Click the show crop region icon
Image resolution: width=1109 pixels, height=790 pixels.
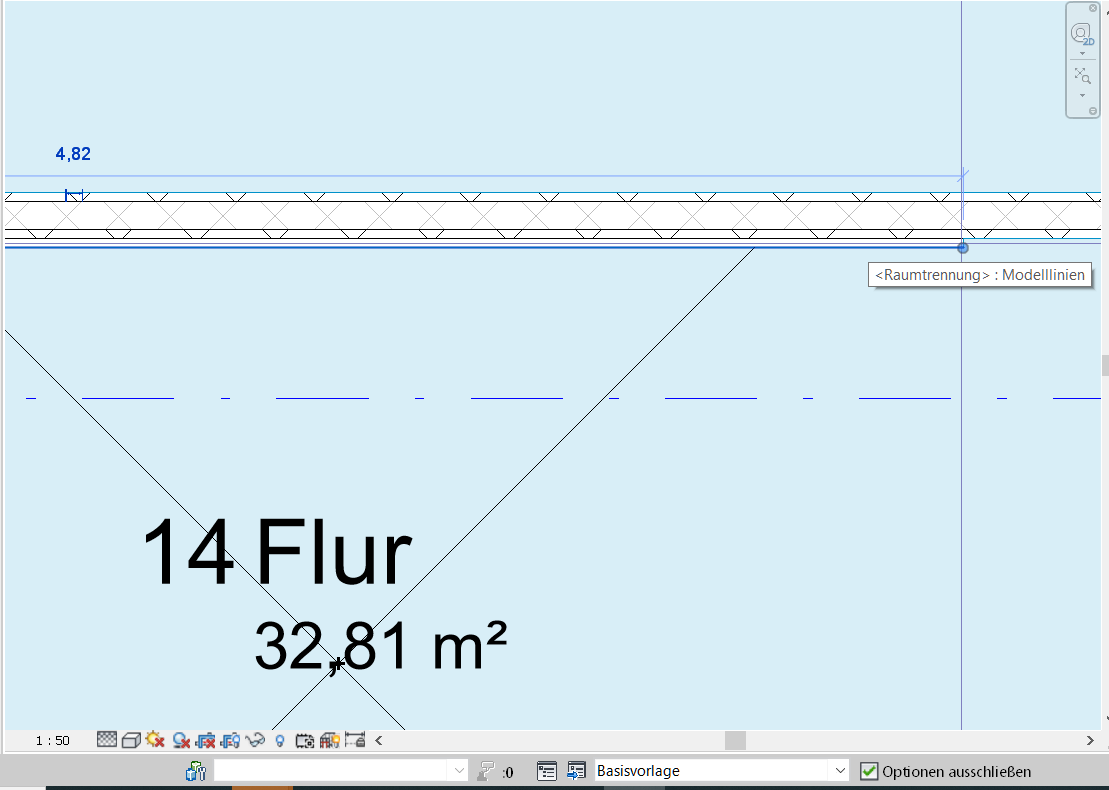230,740
